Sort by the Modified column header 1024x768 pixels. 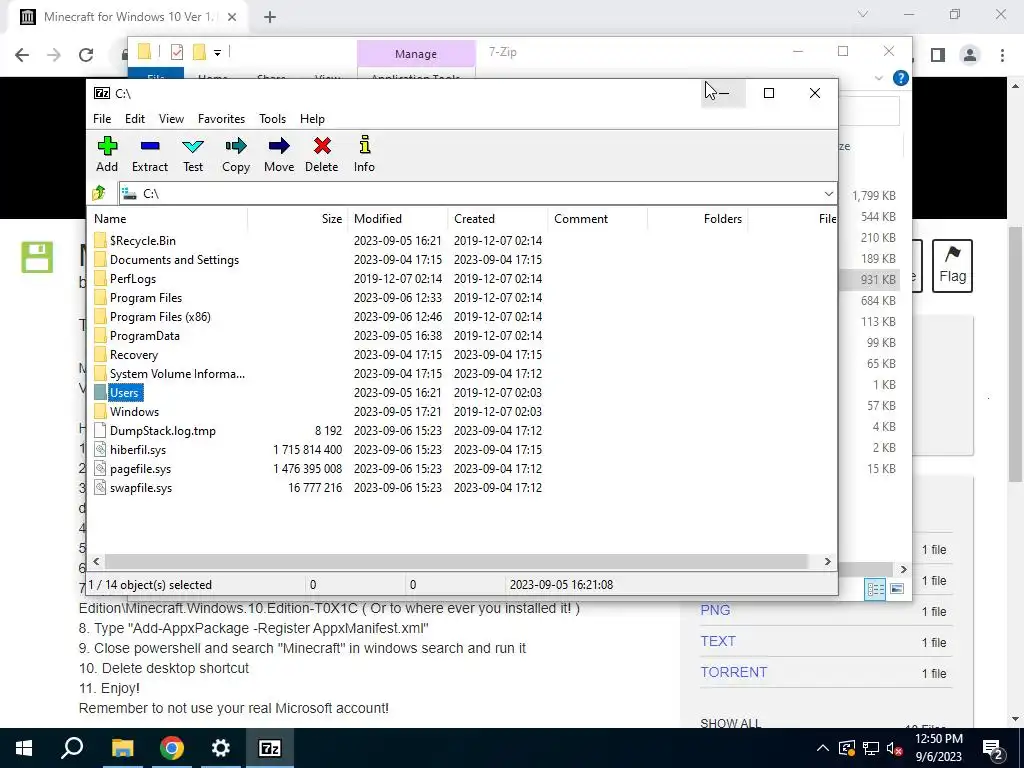point(398,219)
